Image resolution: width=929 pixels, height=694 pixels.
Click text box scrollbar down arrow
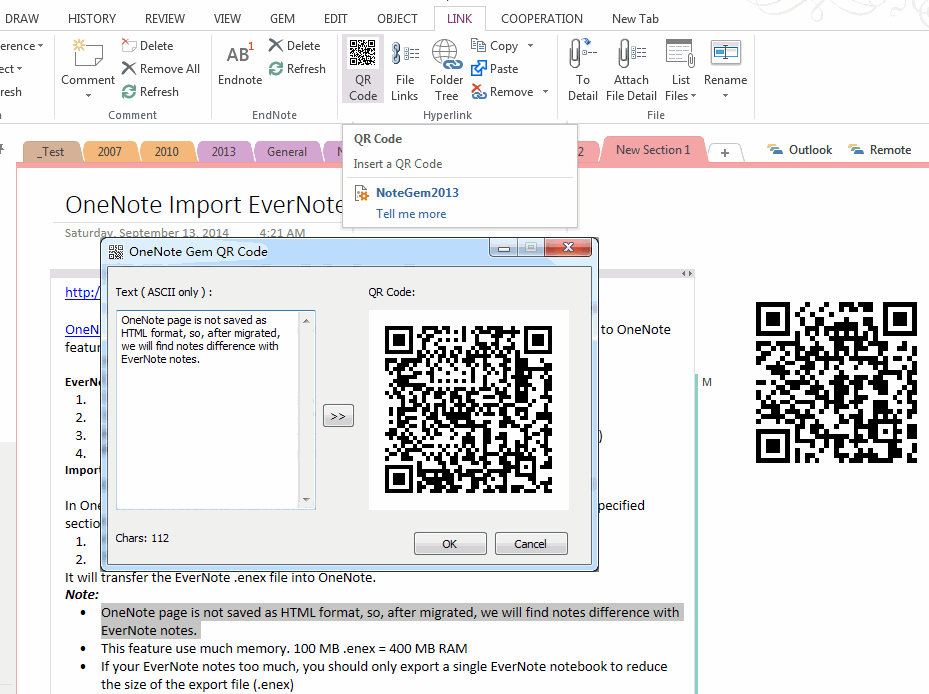tap(306, 500)
